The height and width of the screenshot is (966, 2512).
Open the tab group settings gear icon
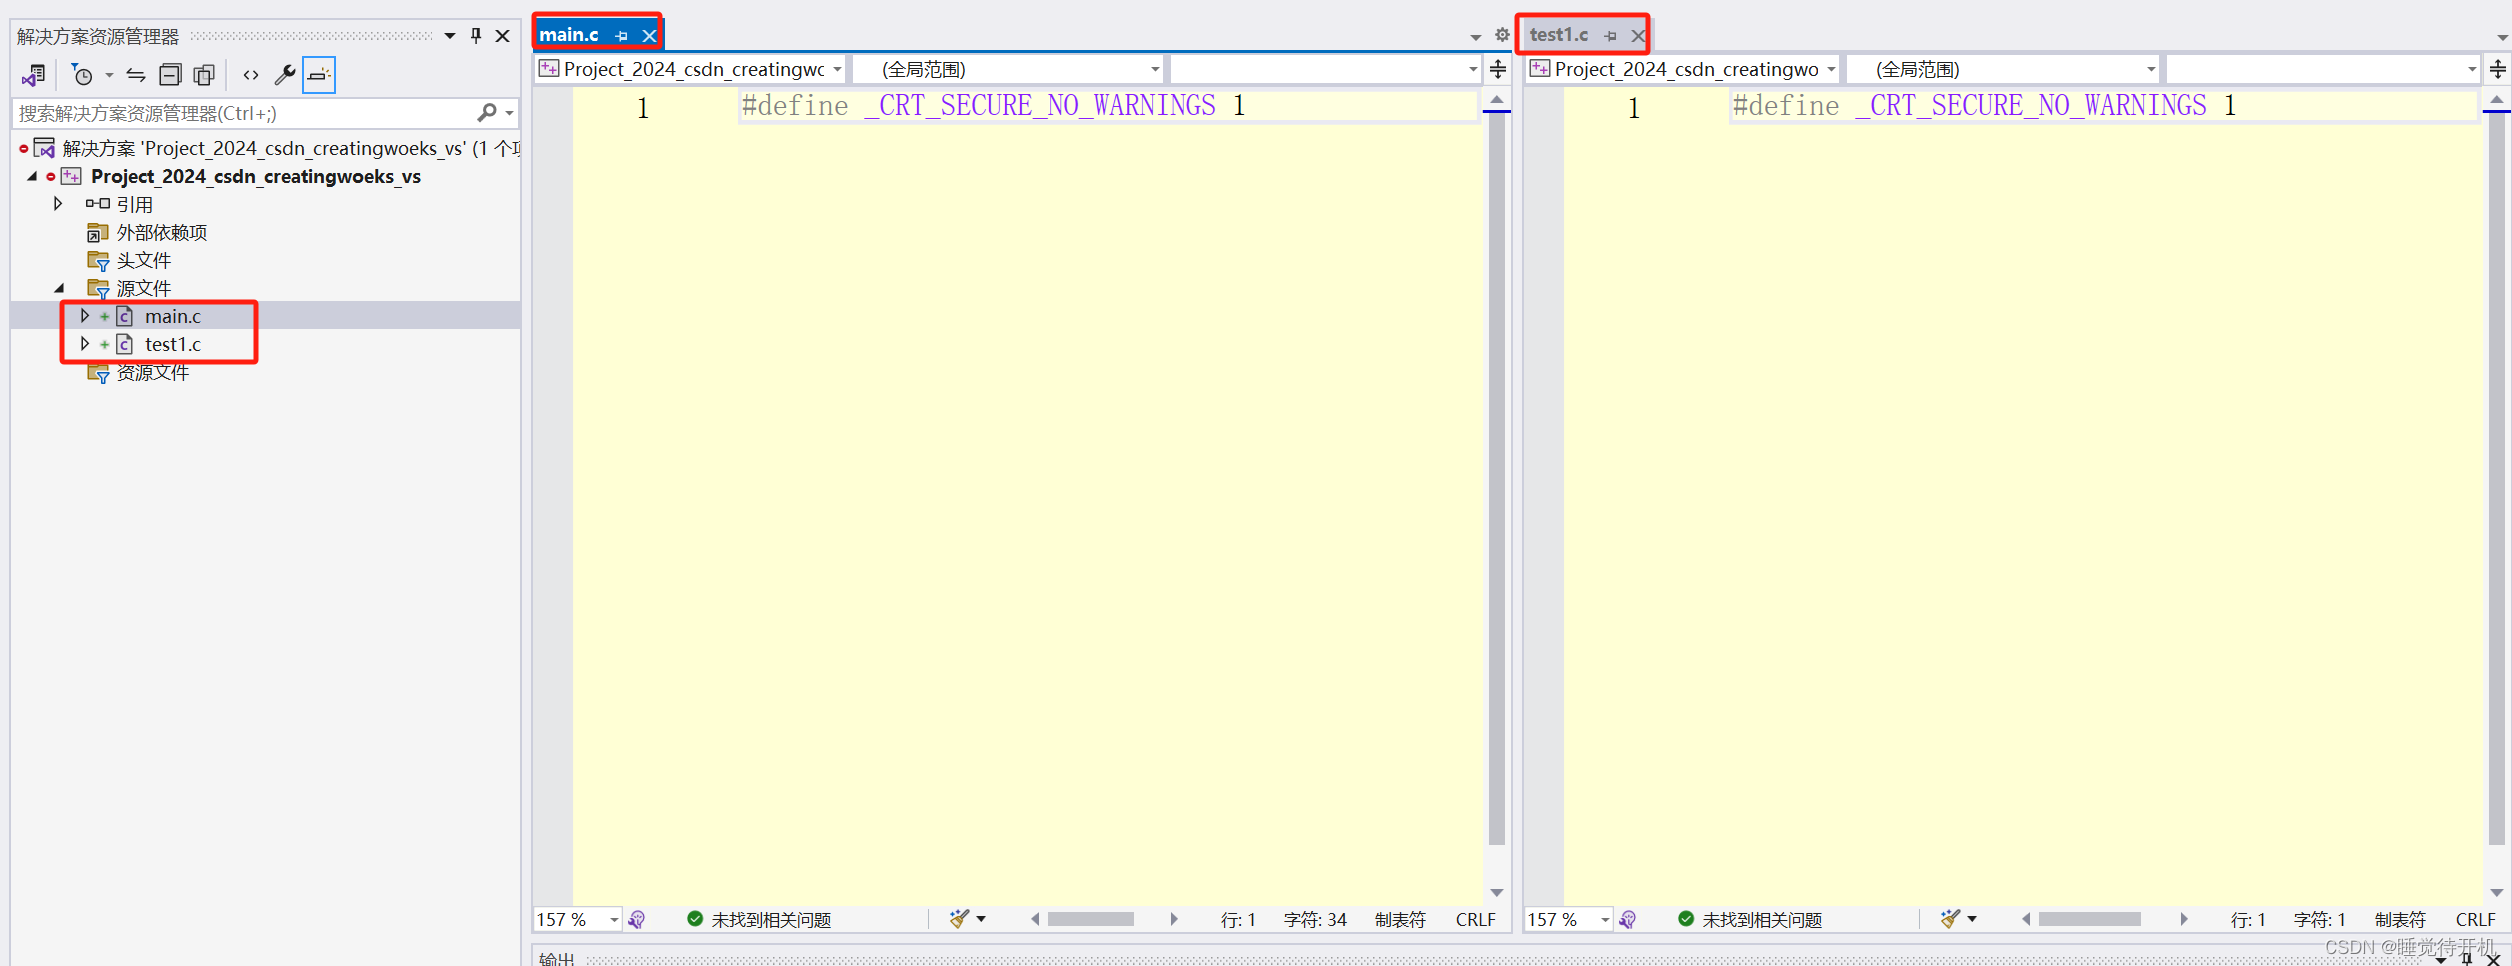pyautogui.click(x=1502, y=35)
